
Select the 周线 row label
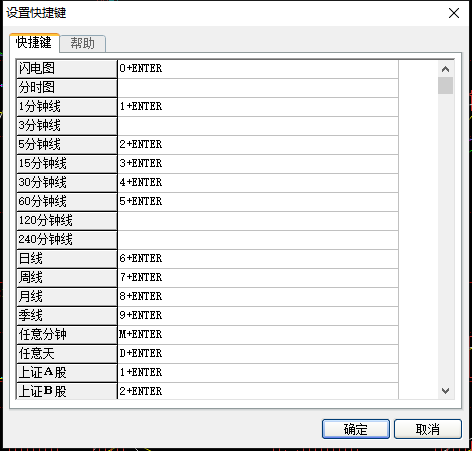pos(67,278)
